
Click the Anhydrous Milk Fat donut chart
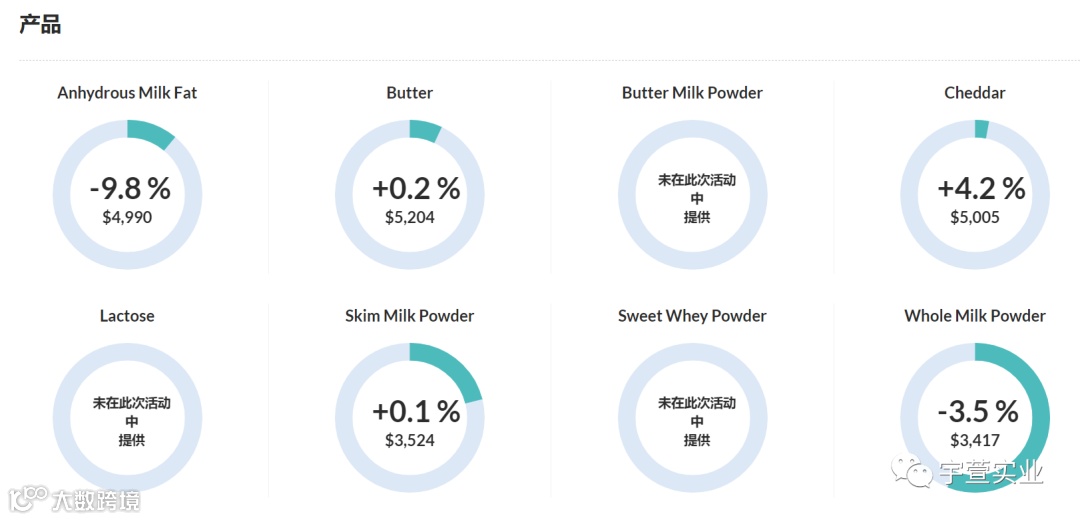127,194
